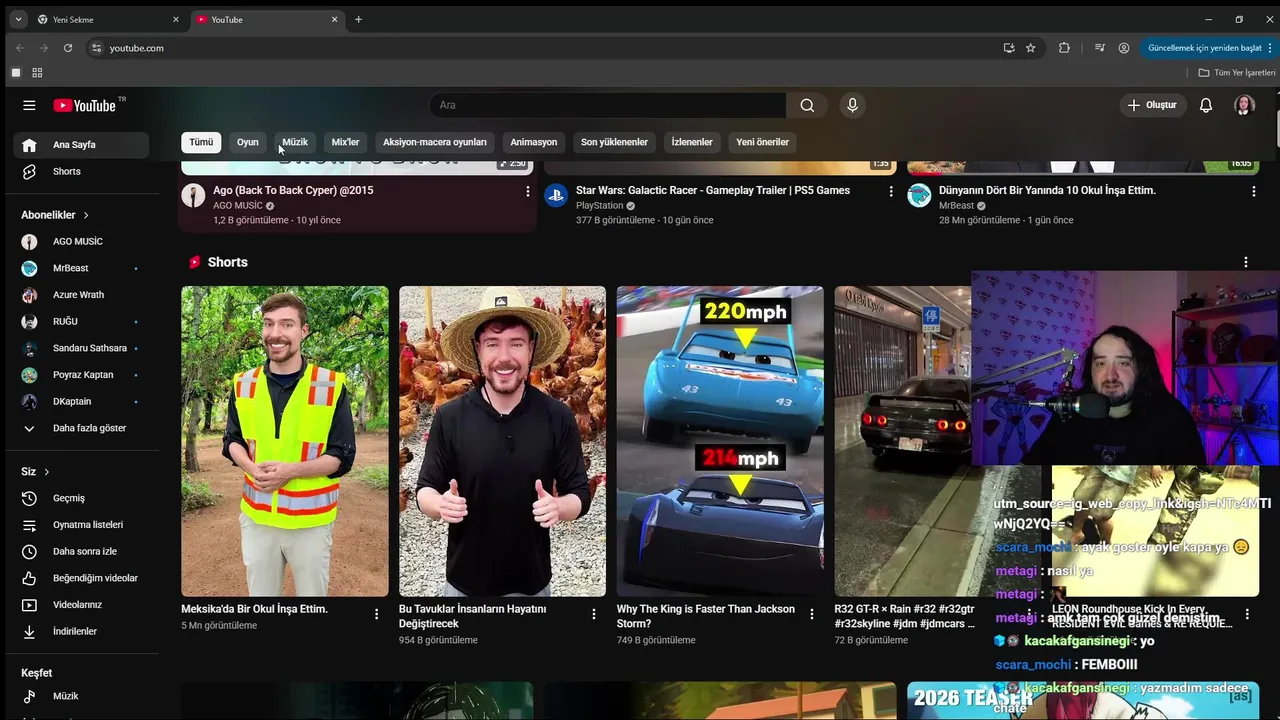The width and height of the screenshot is (1280, 720).
Task: Expand the Siz section chevron
Action: pyautogui.click(x=46, y=472)
